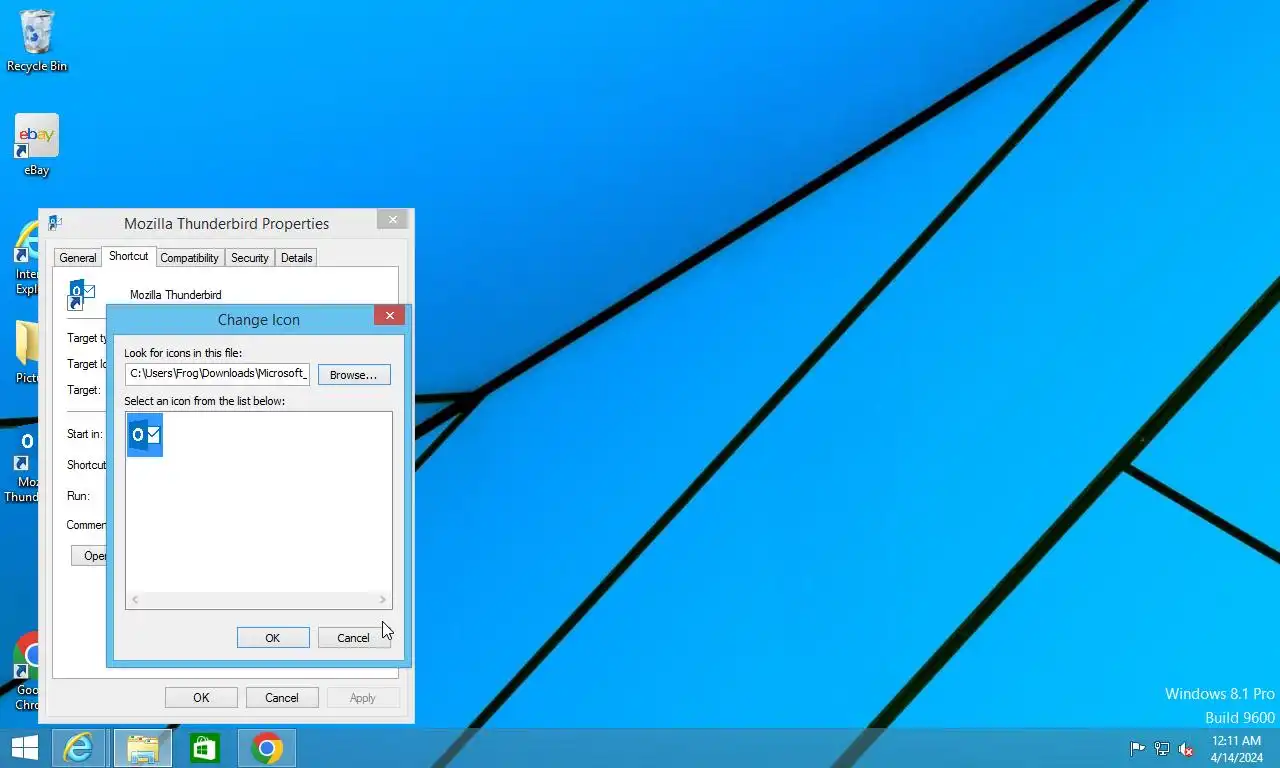
Task: Click Cancel in the Properties window
Action: coord(282,698)
